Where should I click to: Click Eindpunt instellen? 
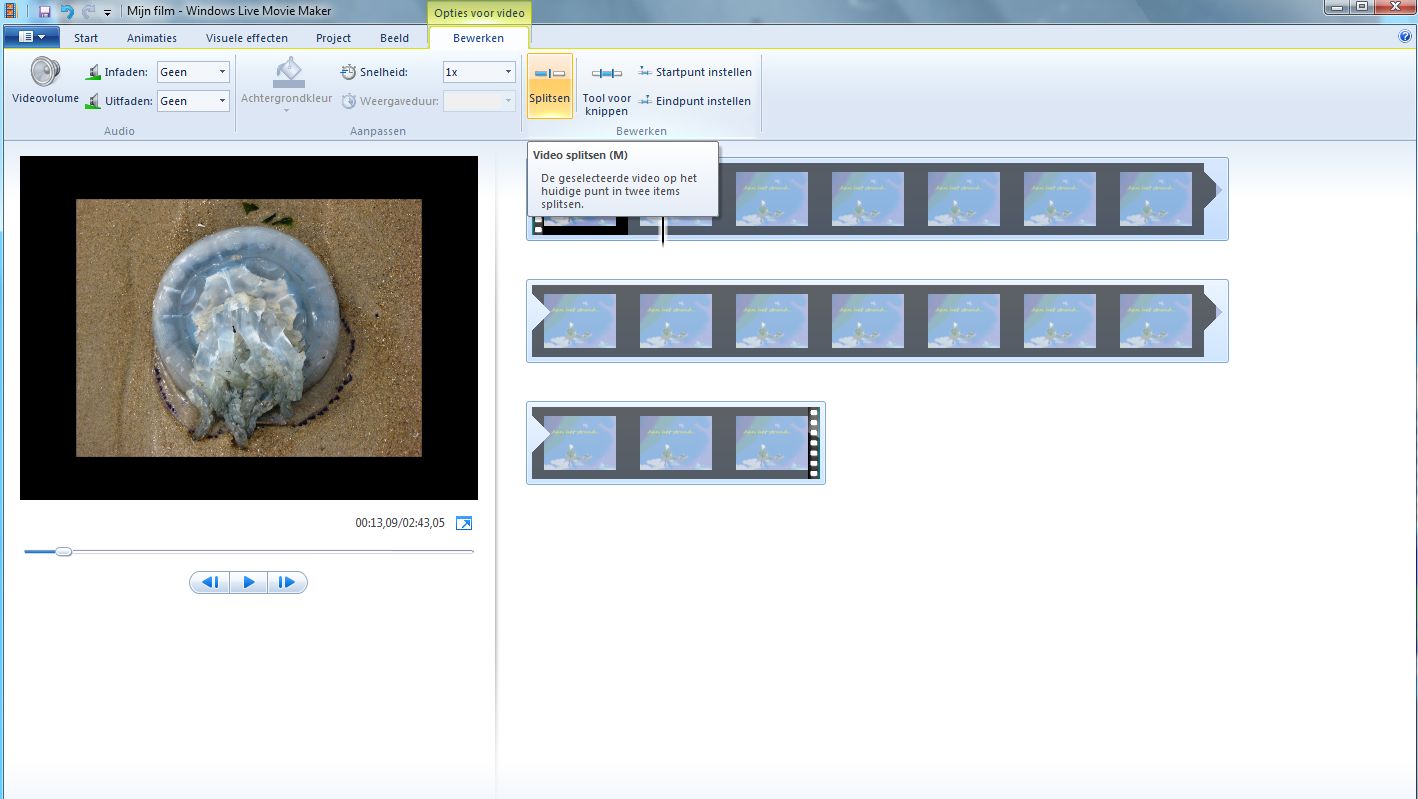click(695, 101)
